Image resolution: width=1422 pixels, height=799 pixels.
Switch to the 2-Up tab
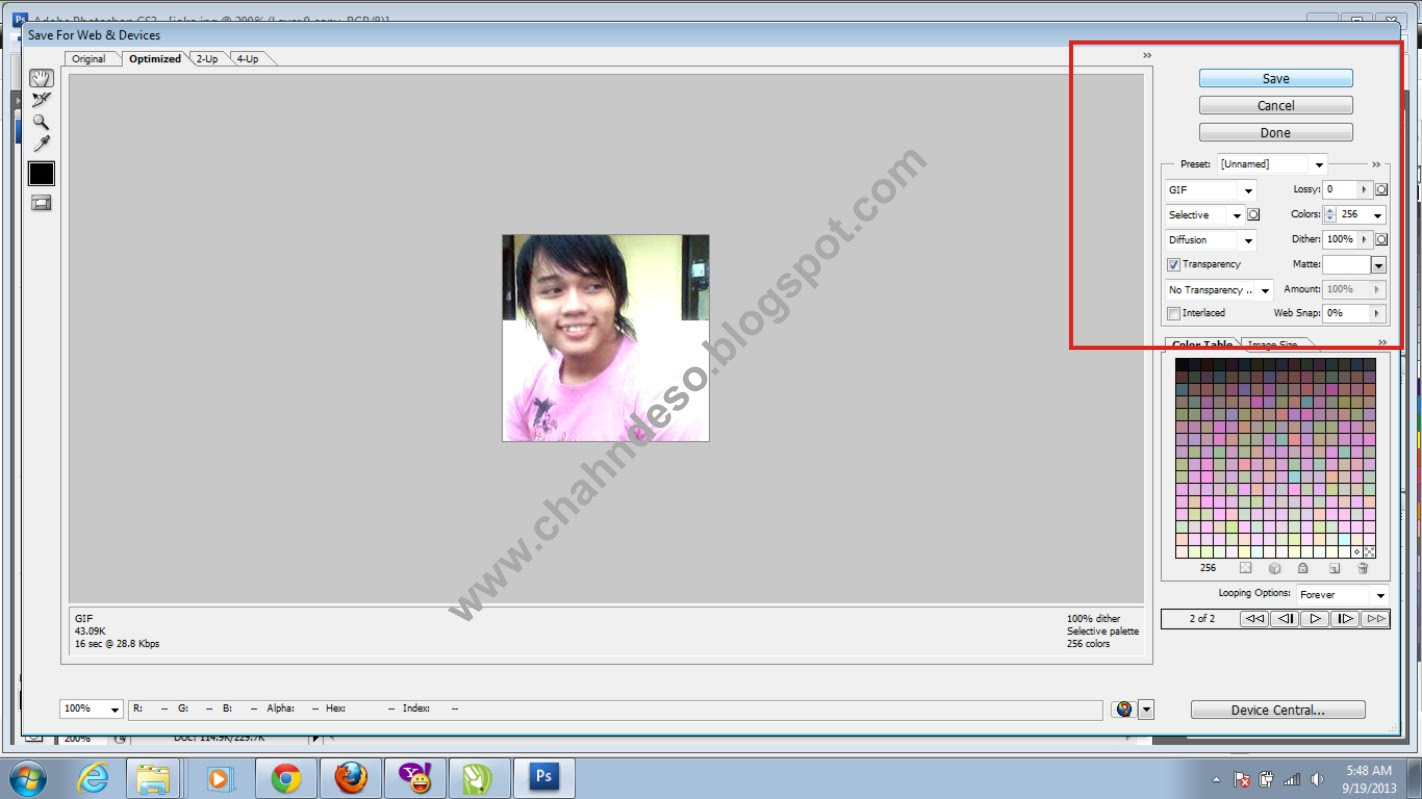[x=207, y=59]
